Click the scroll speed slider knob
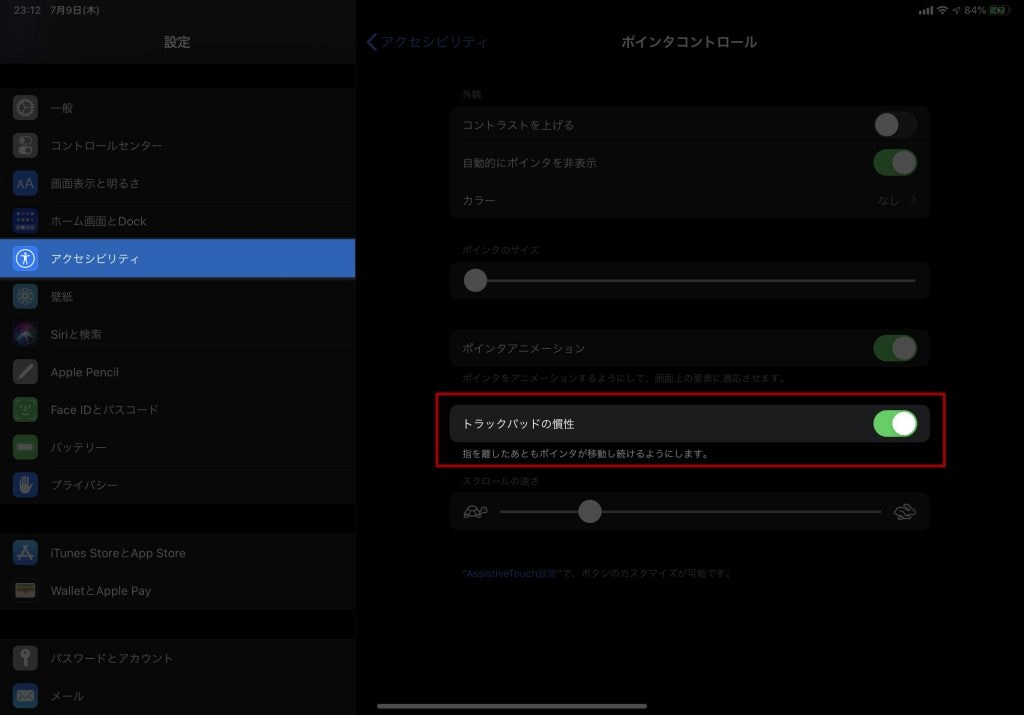This screenshot has width=1024, height=715. point(590,512)
